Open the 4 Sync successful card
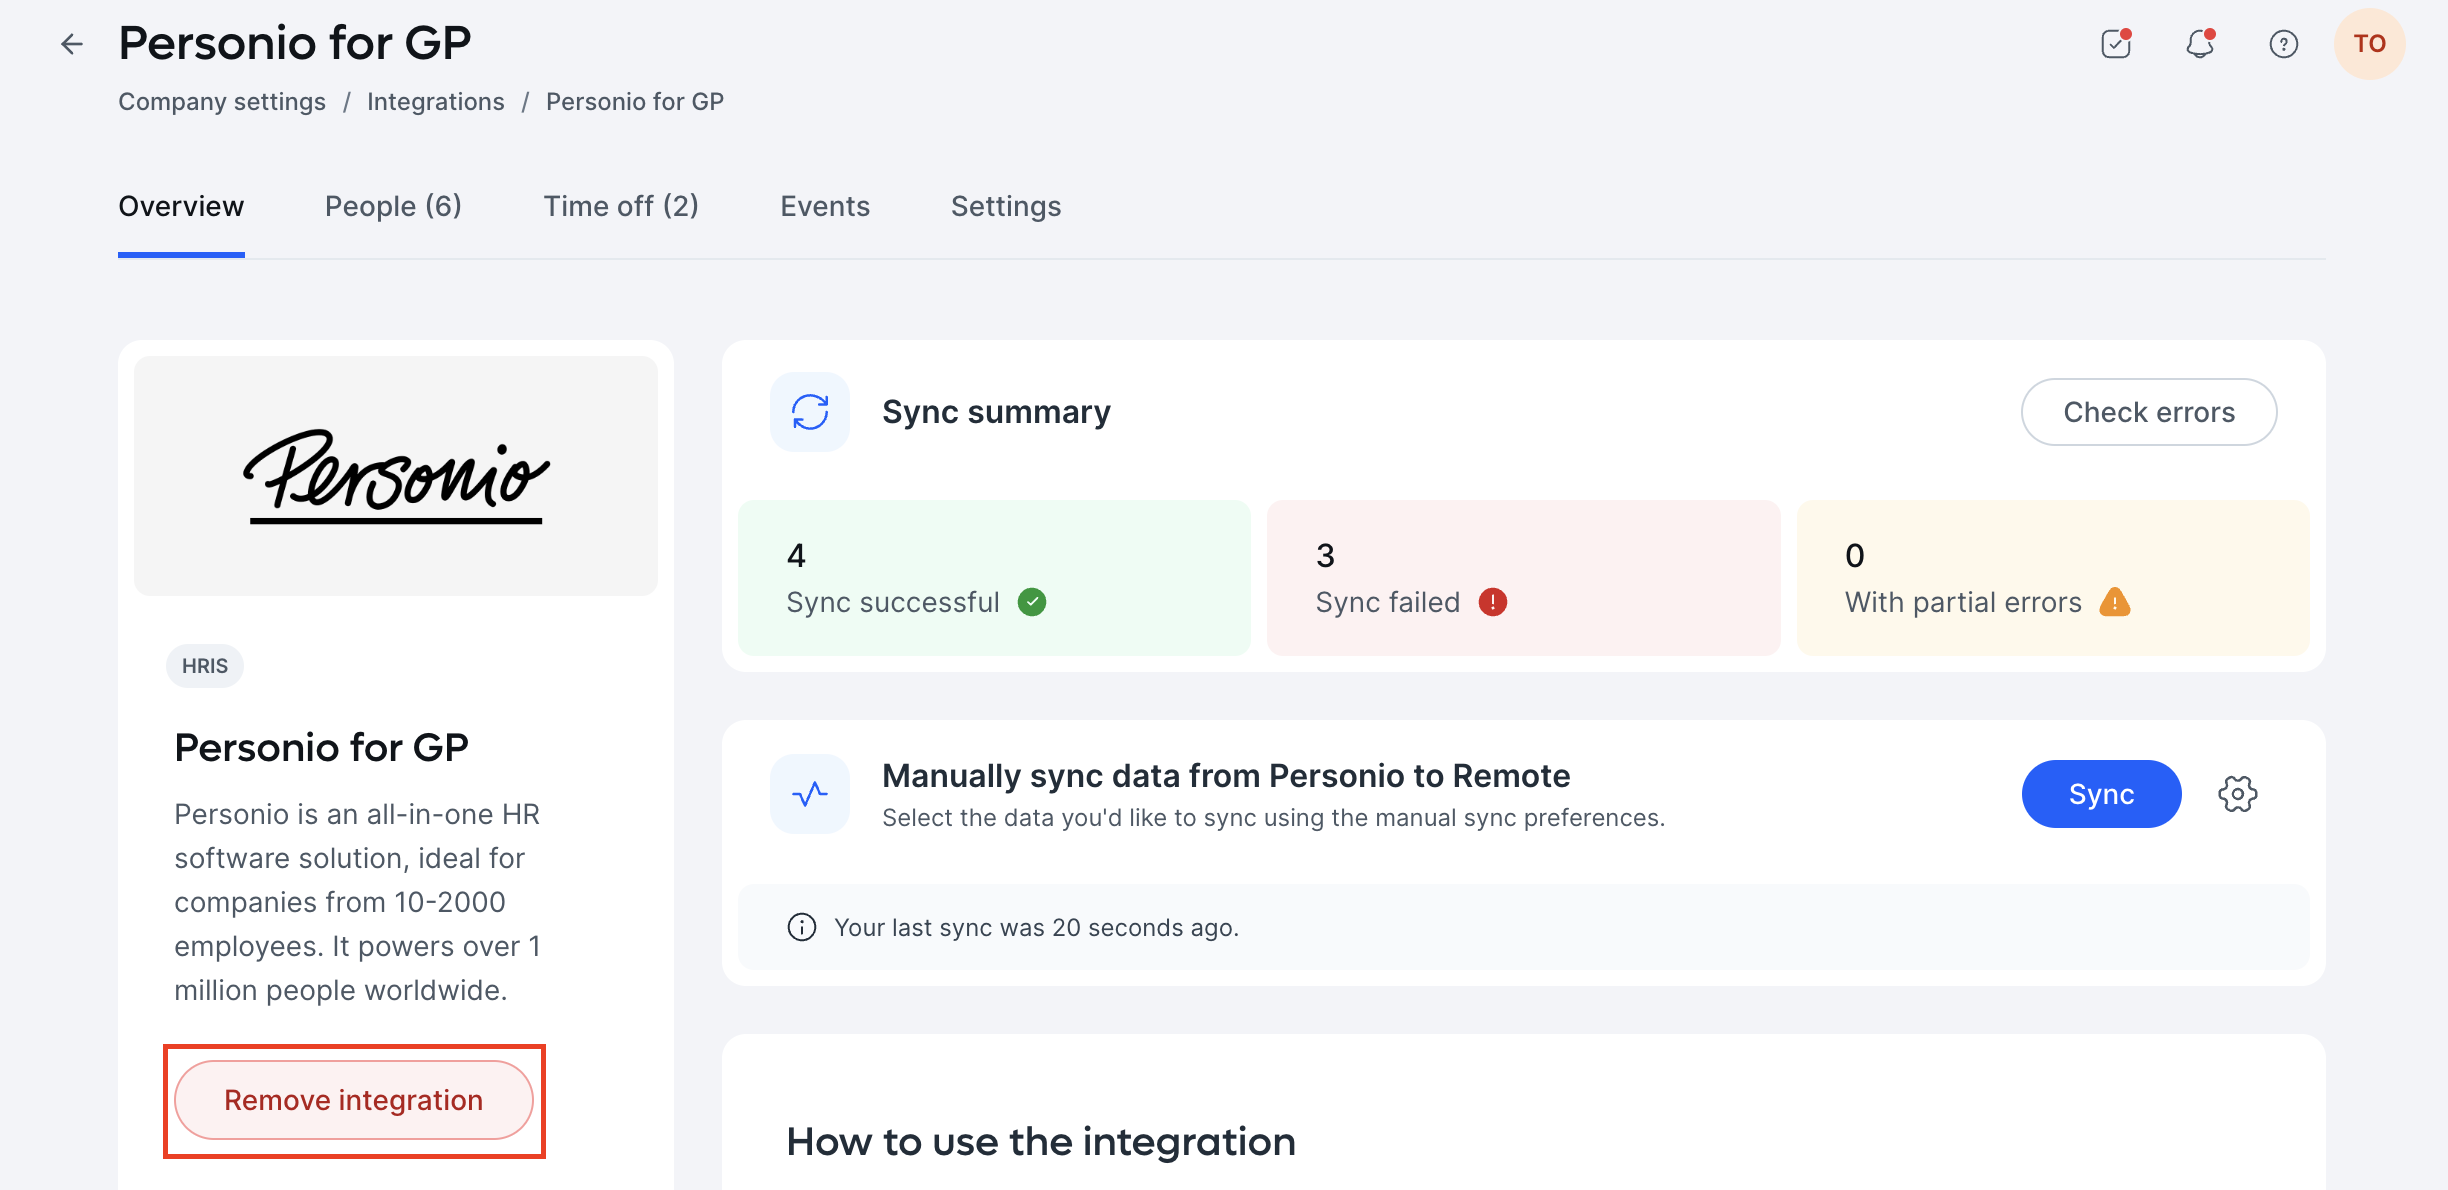The height and width of the screenshot is (1190, 2448). (994, 578)
